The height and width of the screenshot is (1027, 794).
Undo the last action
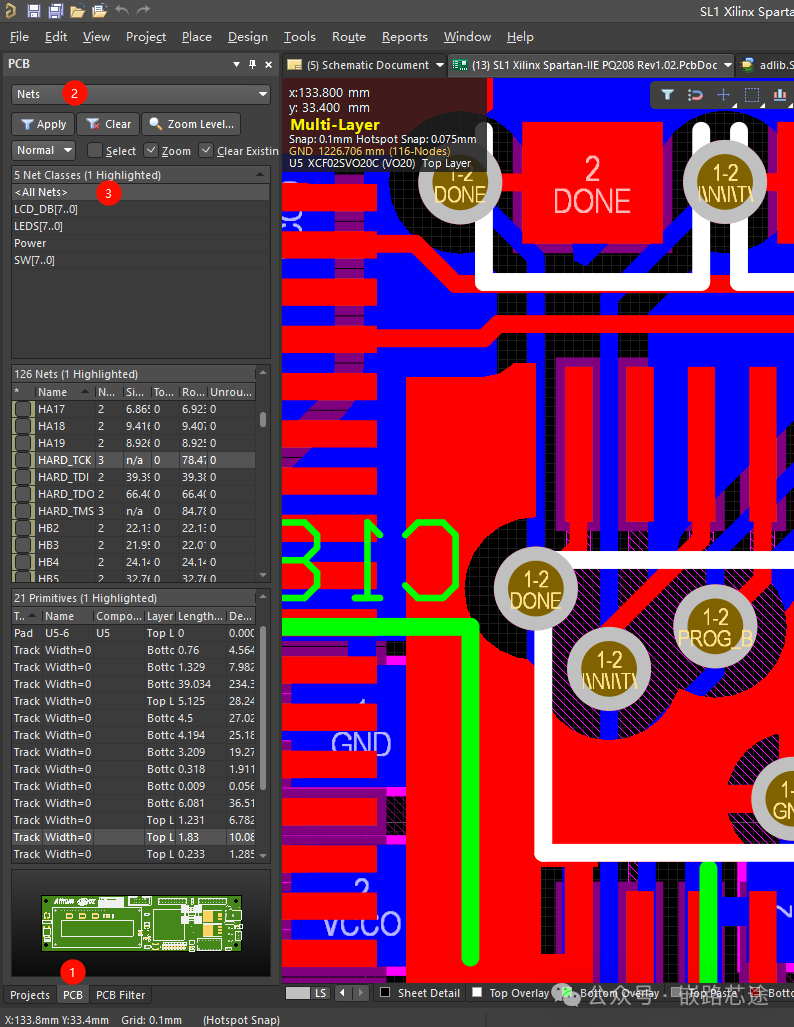point(122,10)
